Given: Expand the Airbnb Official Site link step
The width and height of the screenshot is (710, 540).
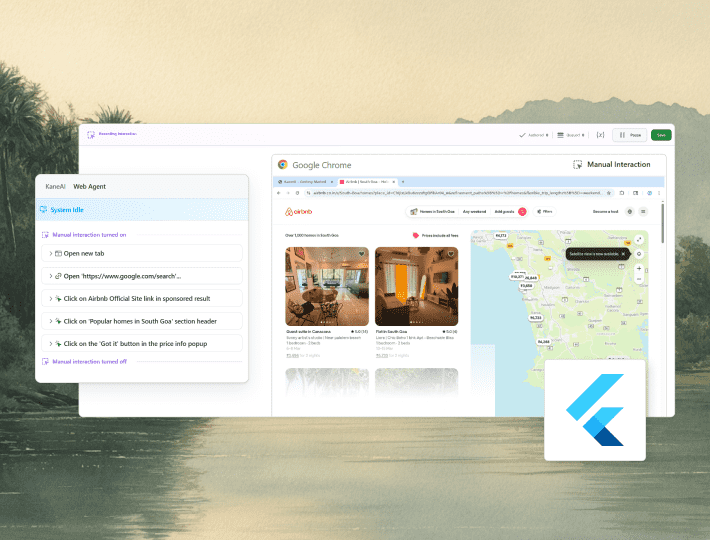Looking at the screenshot, I should (x=142, y=299).
